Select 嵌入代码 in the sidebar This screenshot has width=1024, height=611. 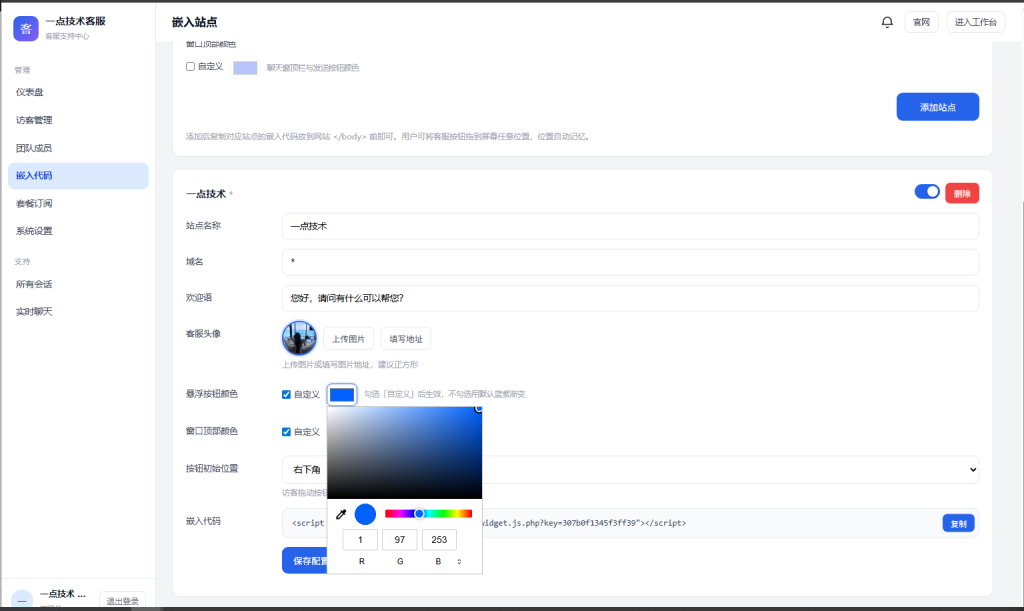78,176
